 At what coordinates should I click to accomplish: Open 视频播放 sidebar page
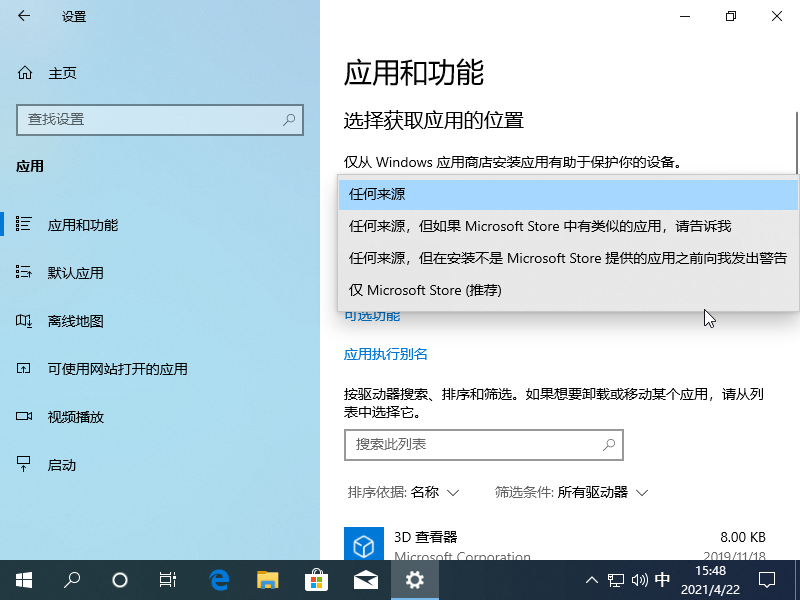[x=160, y=416]
